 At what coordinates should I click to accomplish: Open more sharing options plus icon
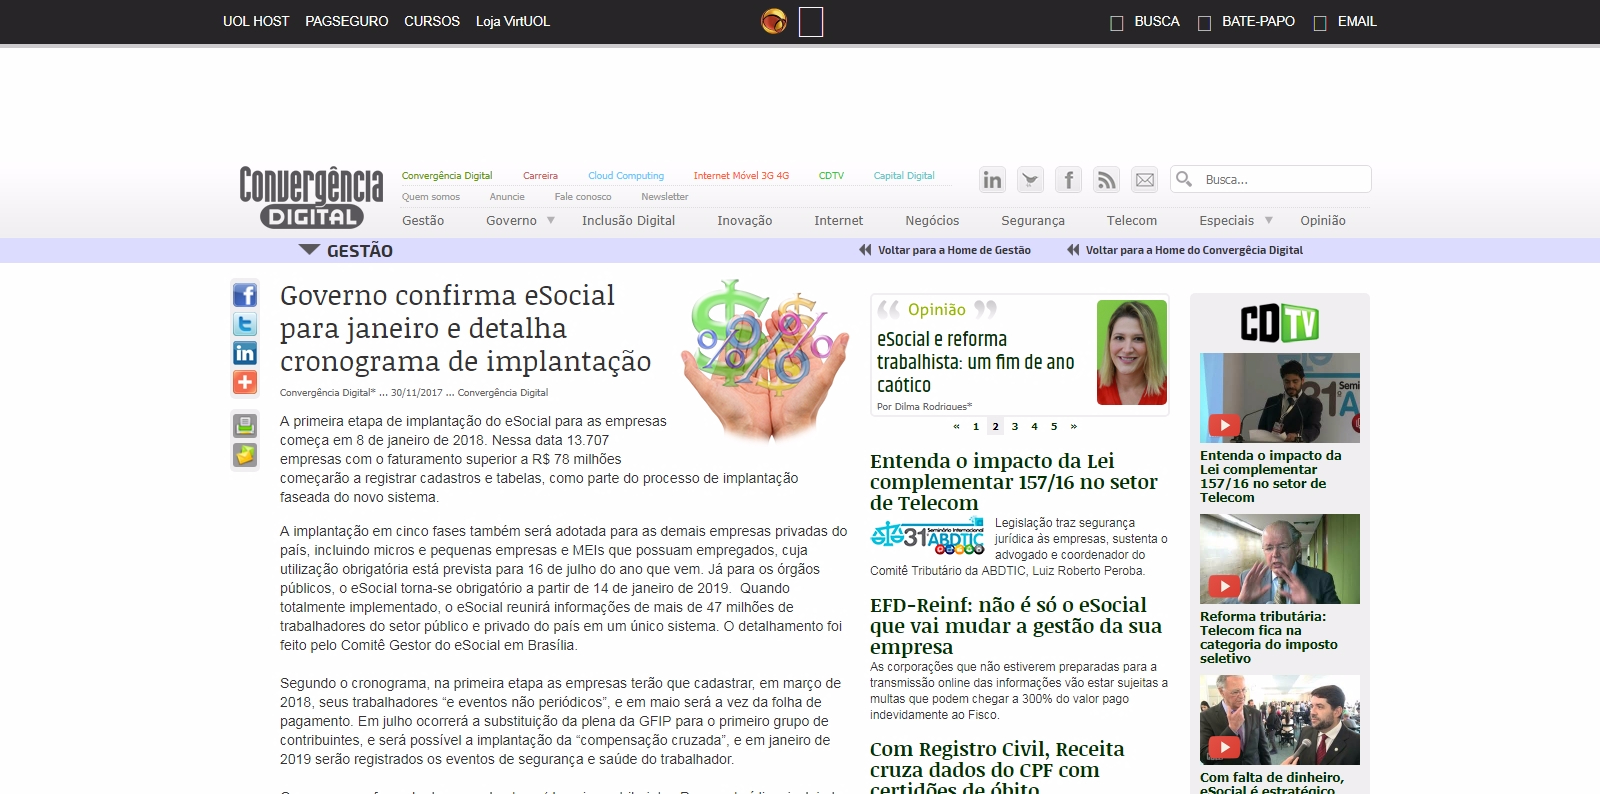point(245,382)
